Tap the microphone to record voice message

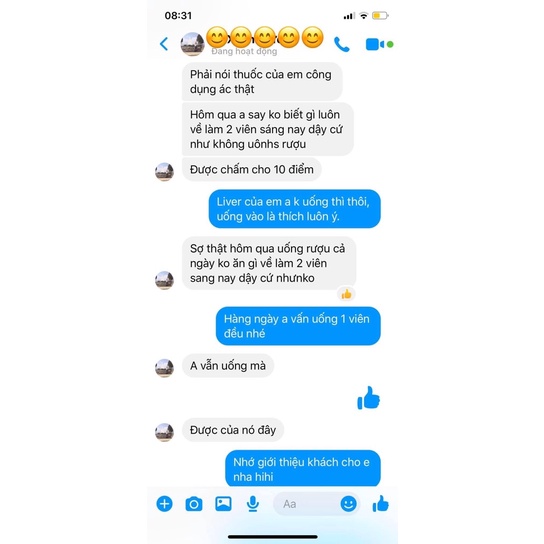tap(253, 504)
